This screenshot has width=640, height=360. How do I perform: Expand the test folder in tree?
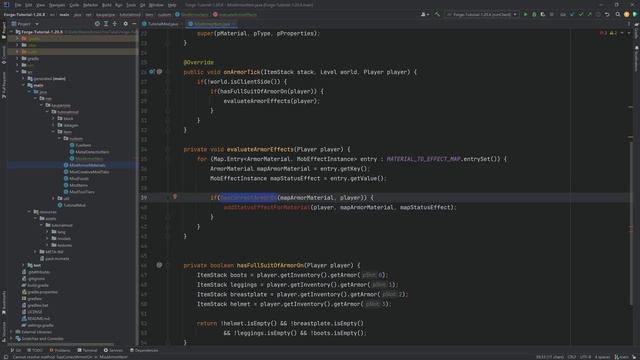pyautogui.click(x=23, y=265)
